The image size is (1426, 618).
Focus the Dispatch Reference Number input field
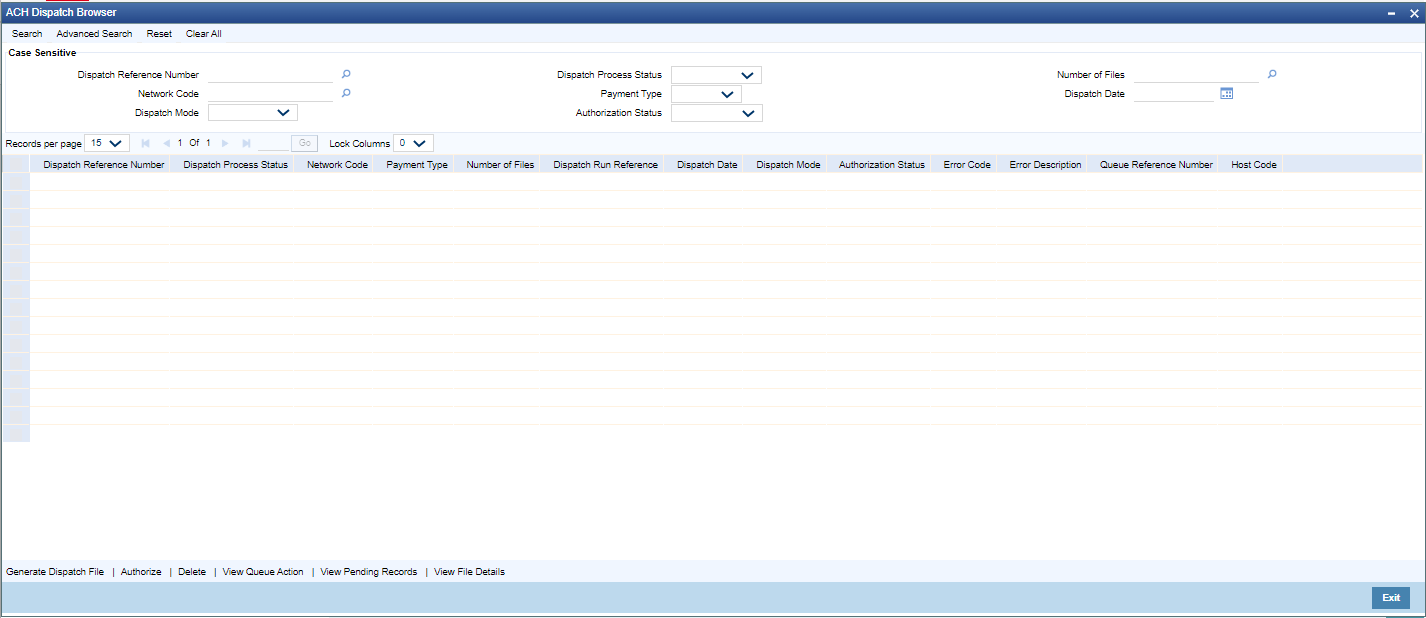[270, 74]
